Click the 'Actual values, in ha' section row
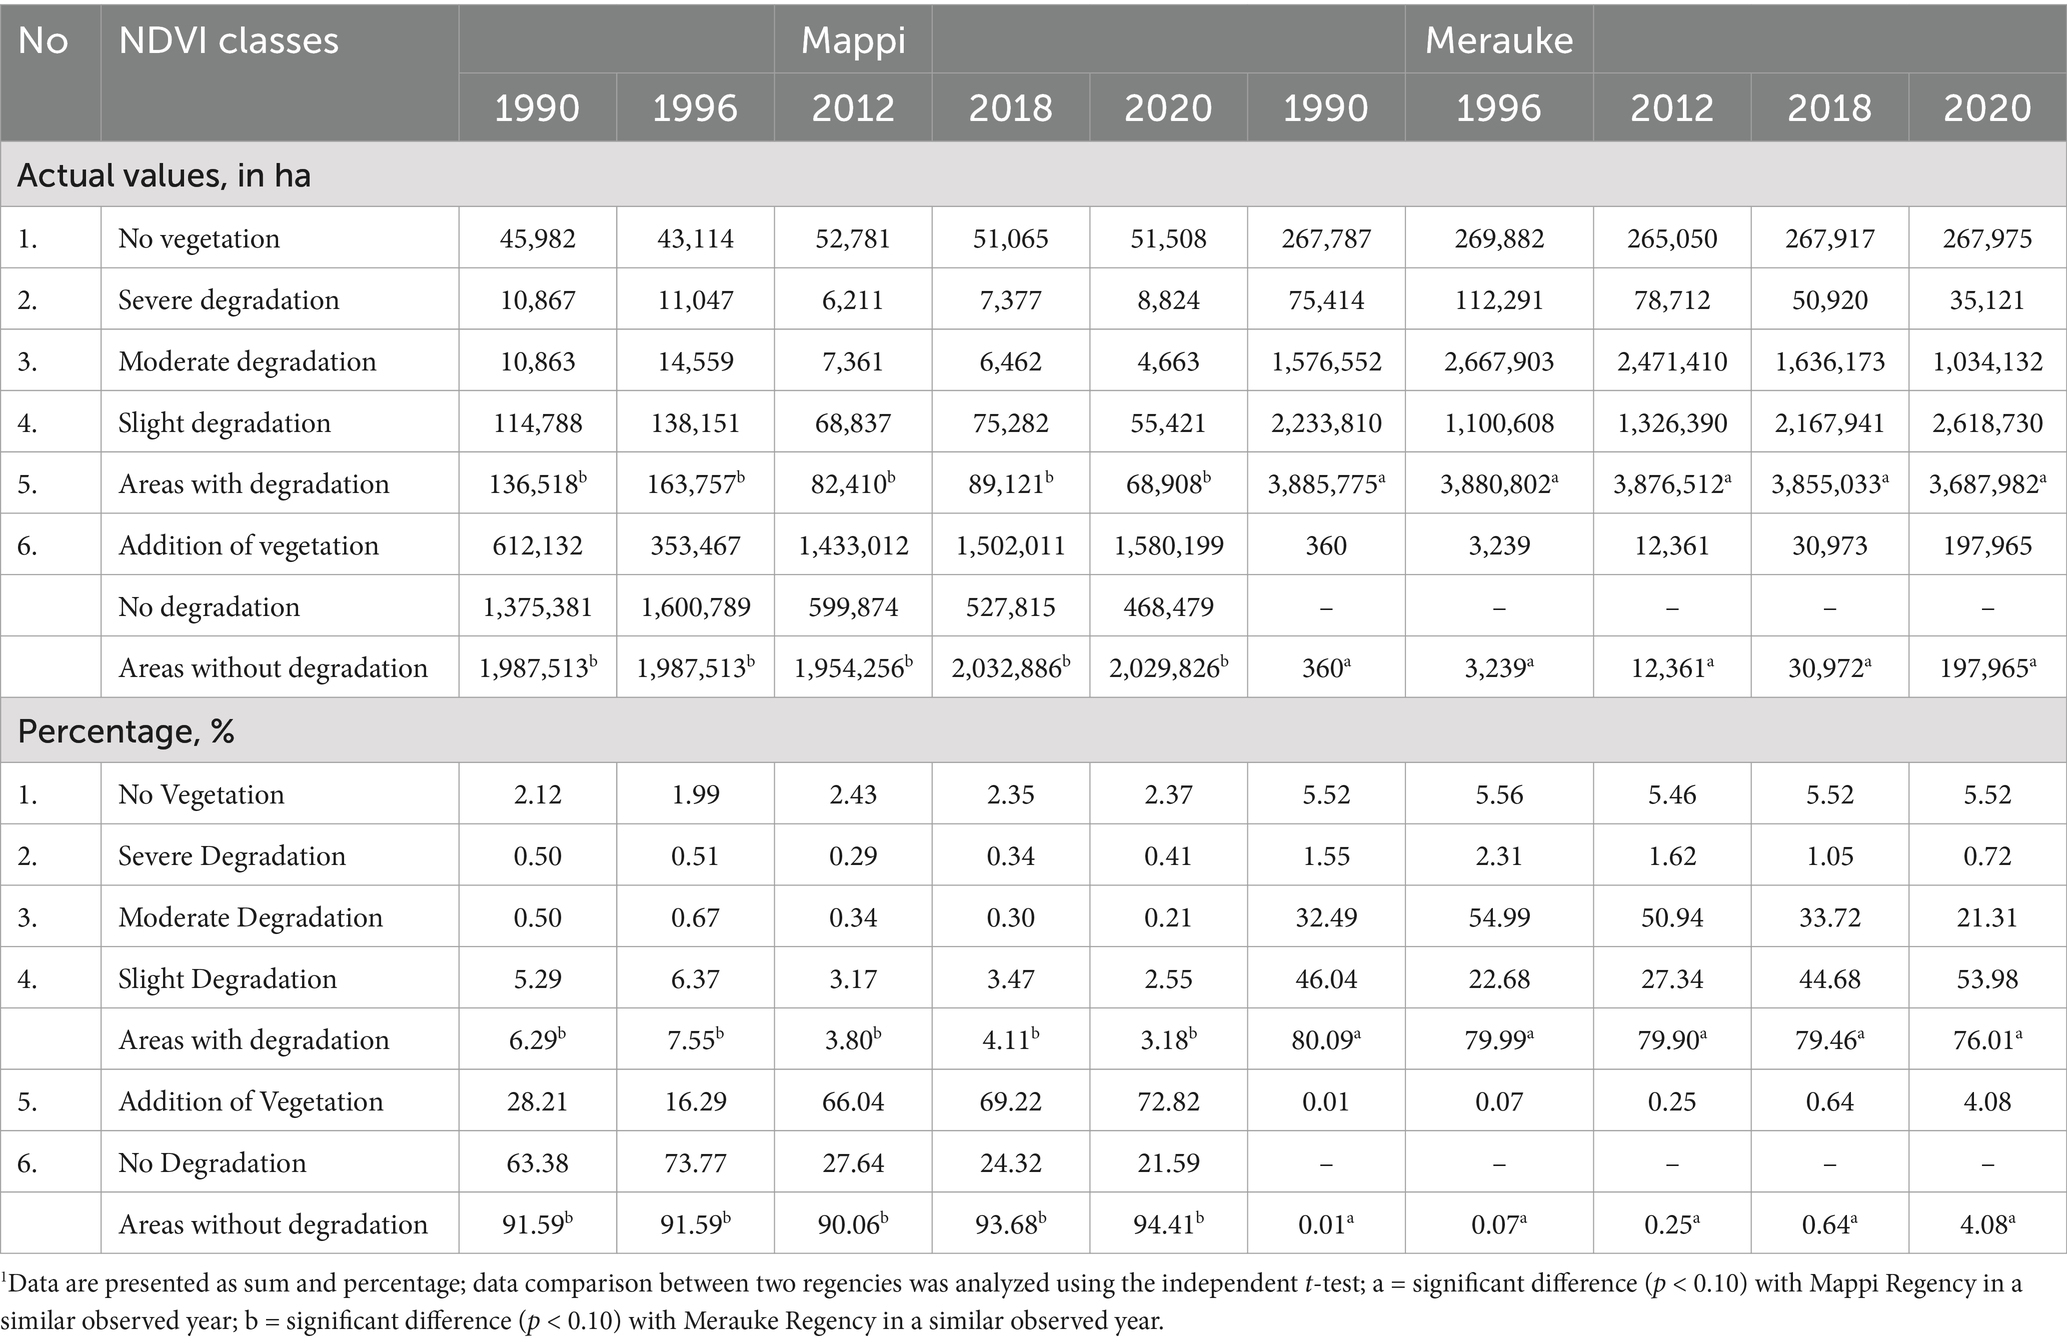Viewport: 2067px width, 1343px height. [1033, 175]
